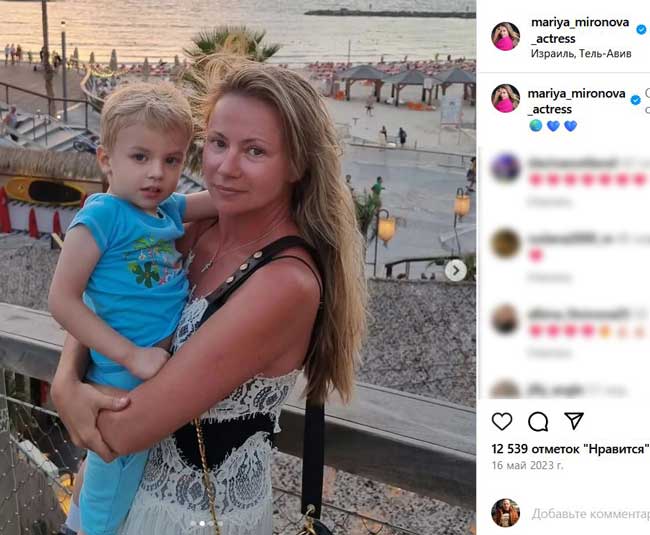
Task: Click the 16 май 2023 г. date
Action: [527, 465]
